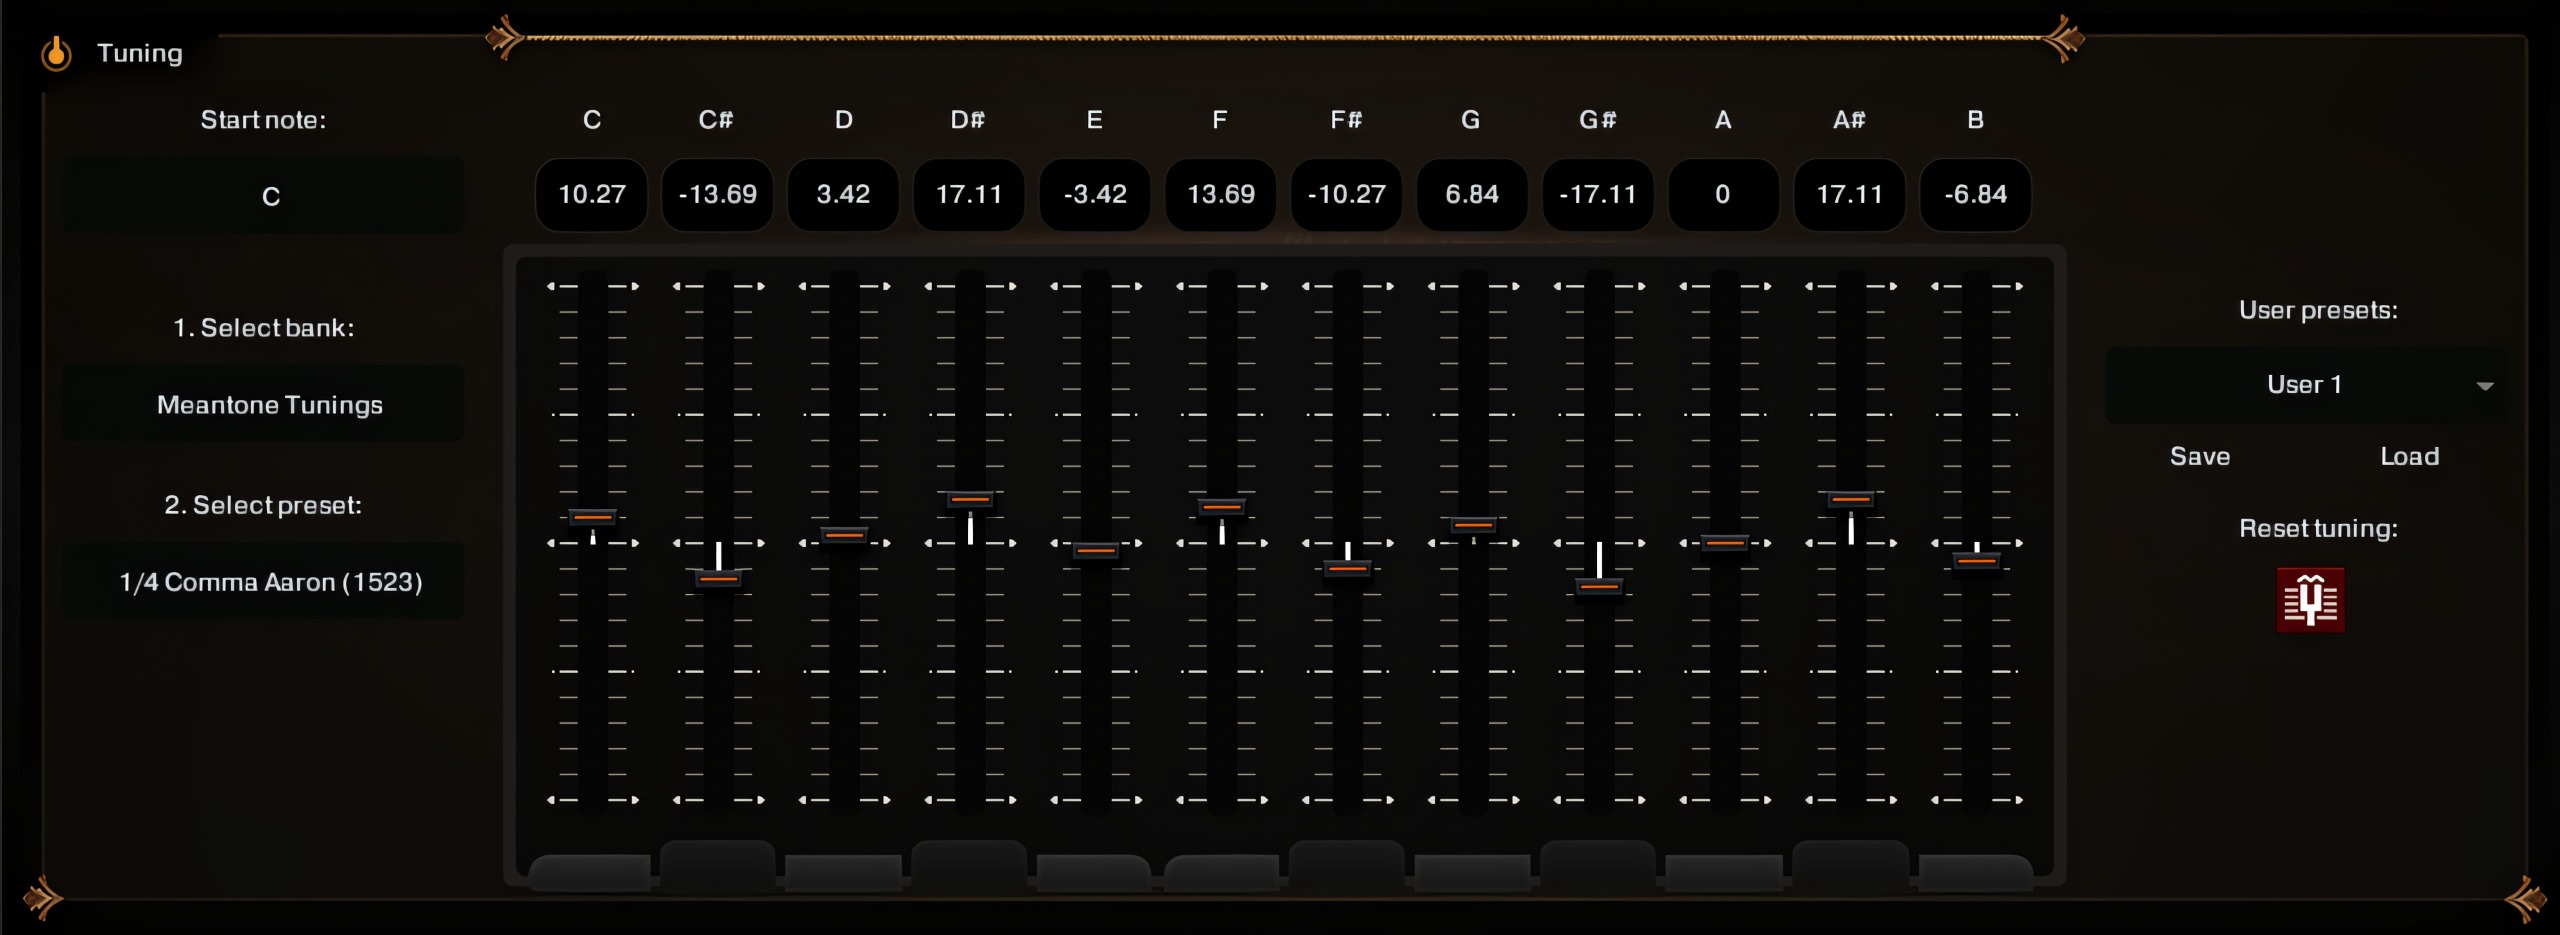Click the E note slider handle
The width and height of the screenshot is (2560, 935).
click(x=1096, y=551)
